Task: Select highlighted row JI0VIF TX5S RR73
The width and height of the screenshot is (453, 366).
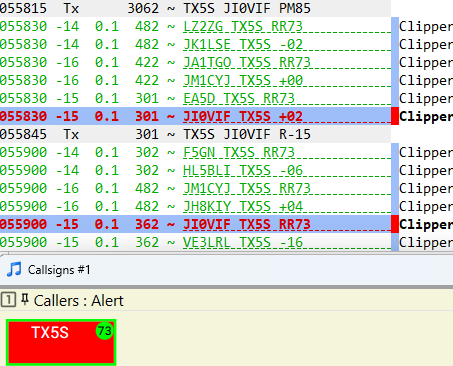Action: click(195, 224)
